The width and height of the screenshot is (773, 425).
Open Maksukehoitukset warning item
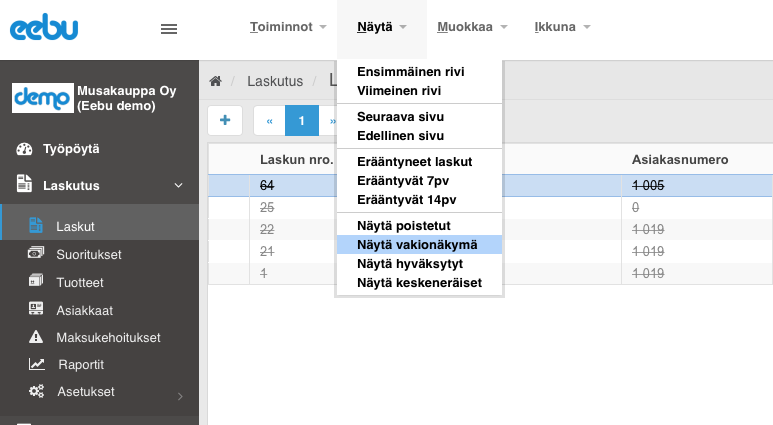[x=108, y=337]
